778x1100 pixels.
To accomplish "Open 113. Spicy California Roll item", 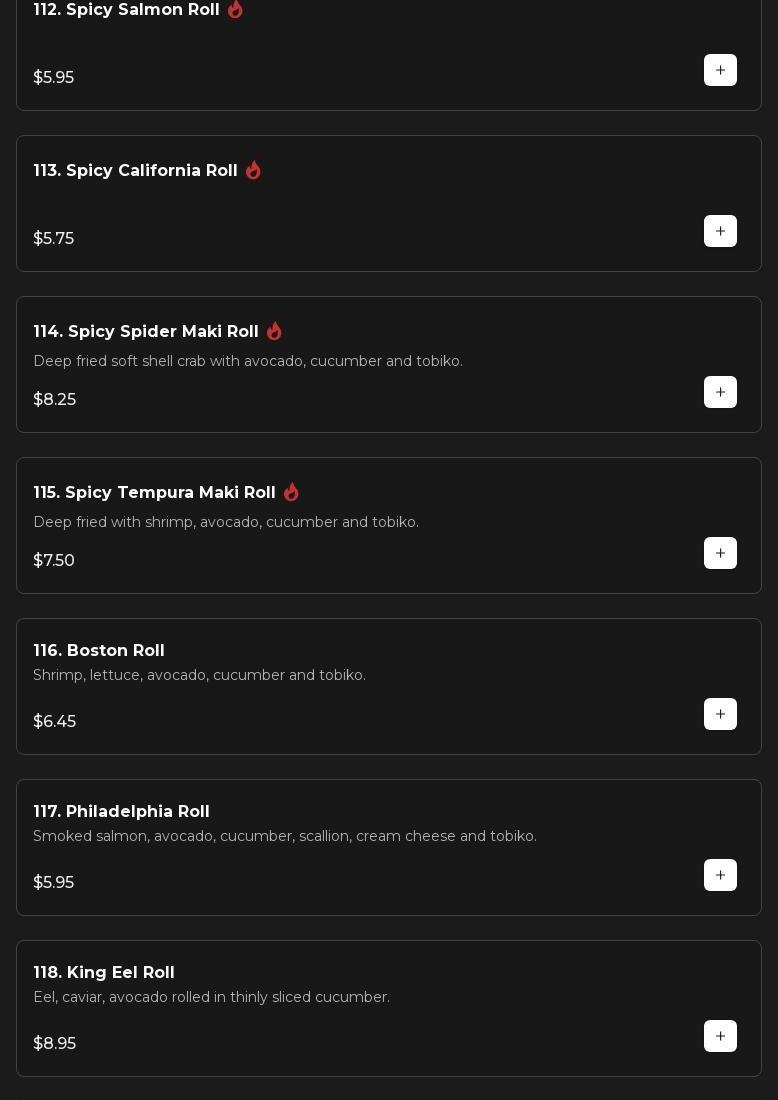I will tap(135, 171).
